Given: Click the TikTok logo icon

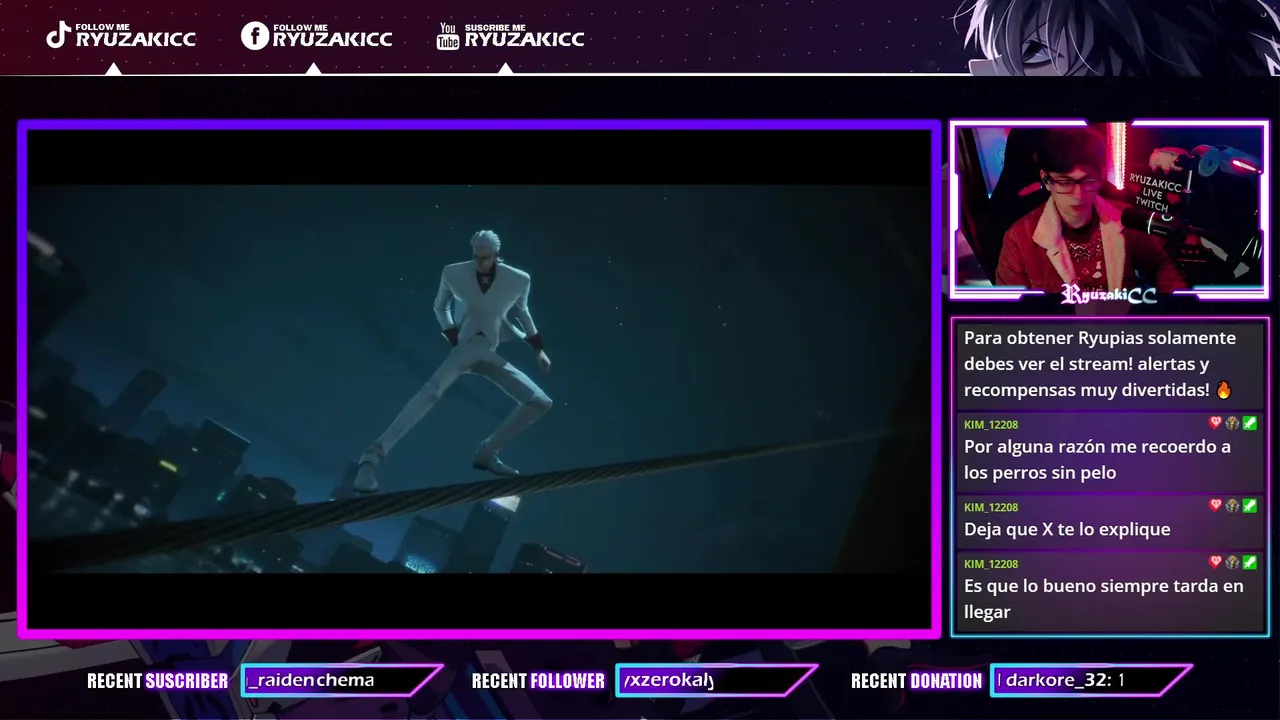Looking at the screenshot, I should coord(58,35).
